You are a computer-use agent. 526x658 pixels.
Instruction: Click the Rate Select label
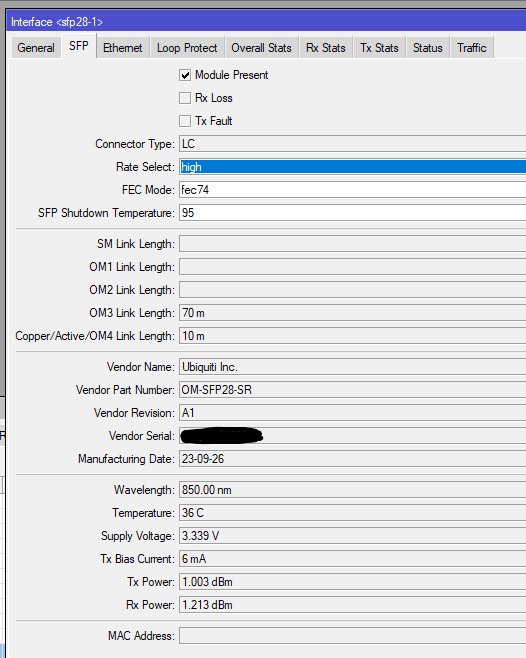click(x=145, y=167)
